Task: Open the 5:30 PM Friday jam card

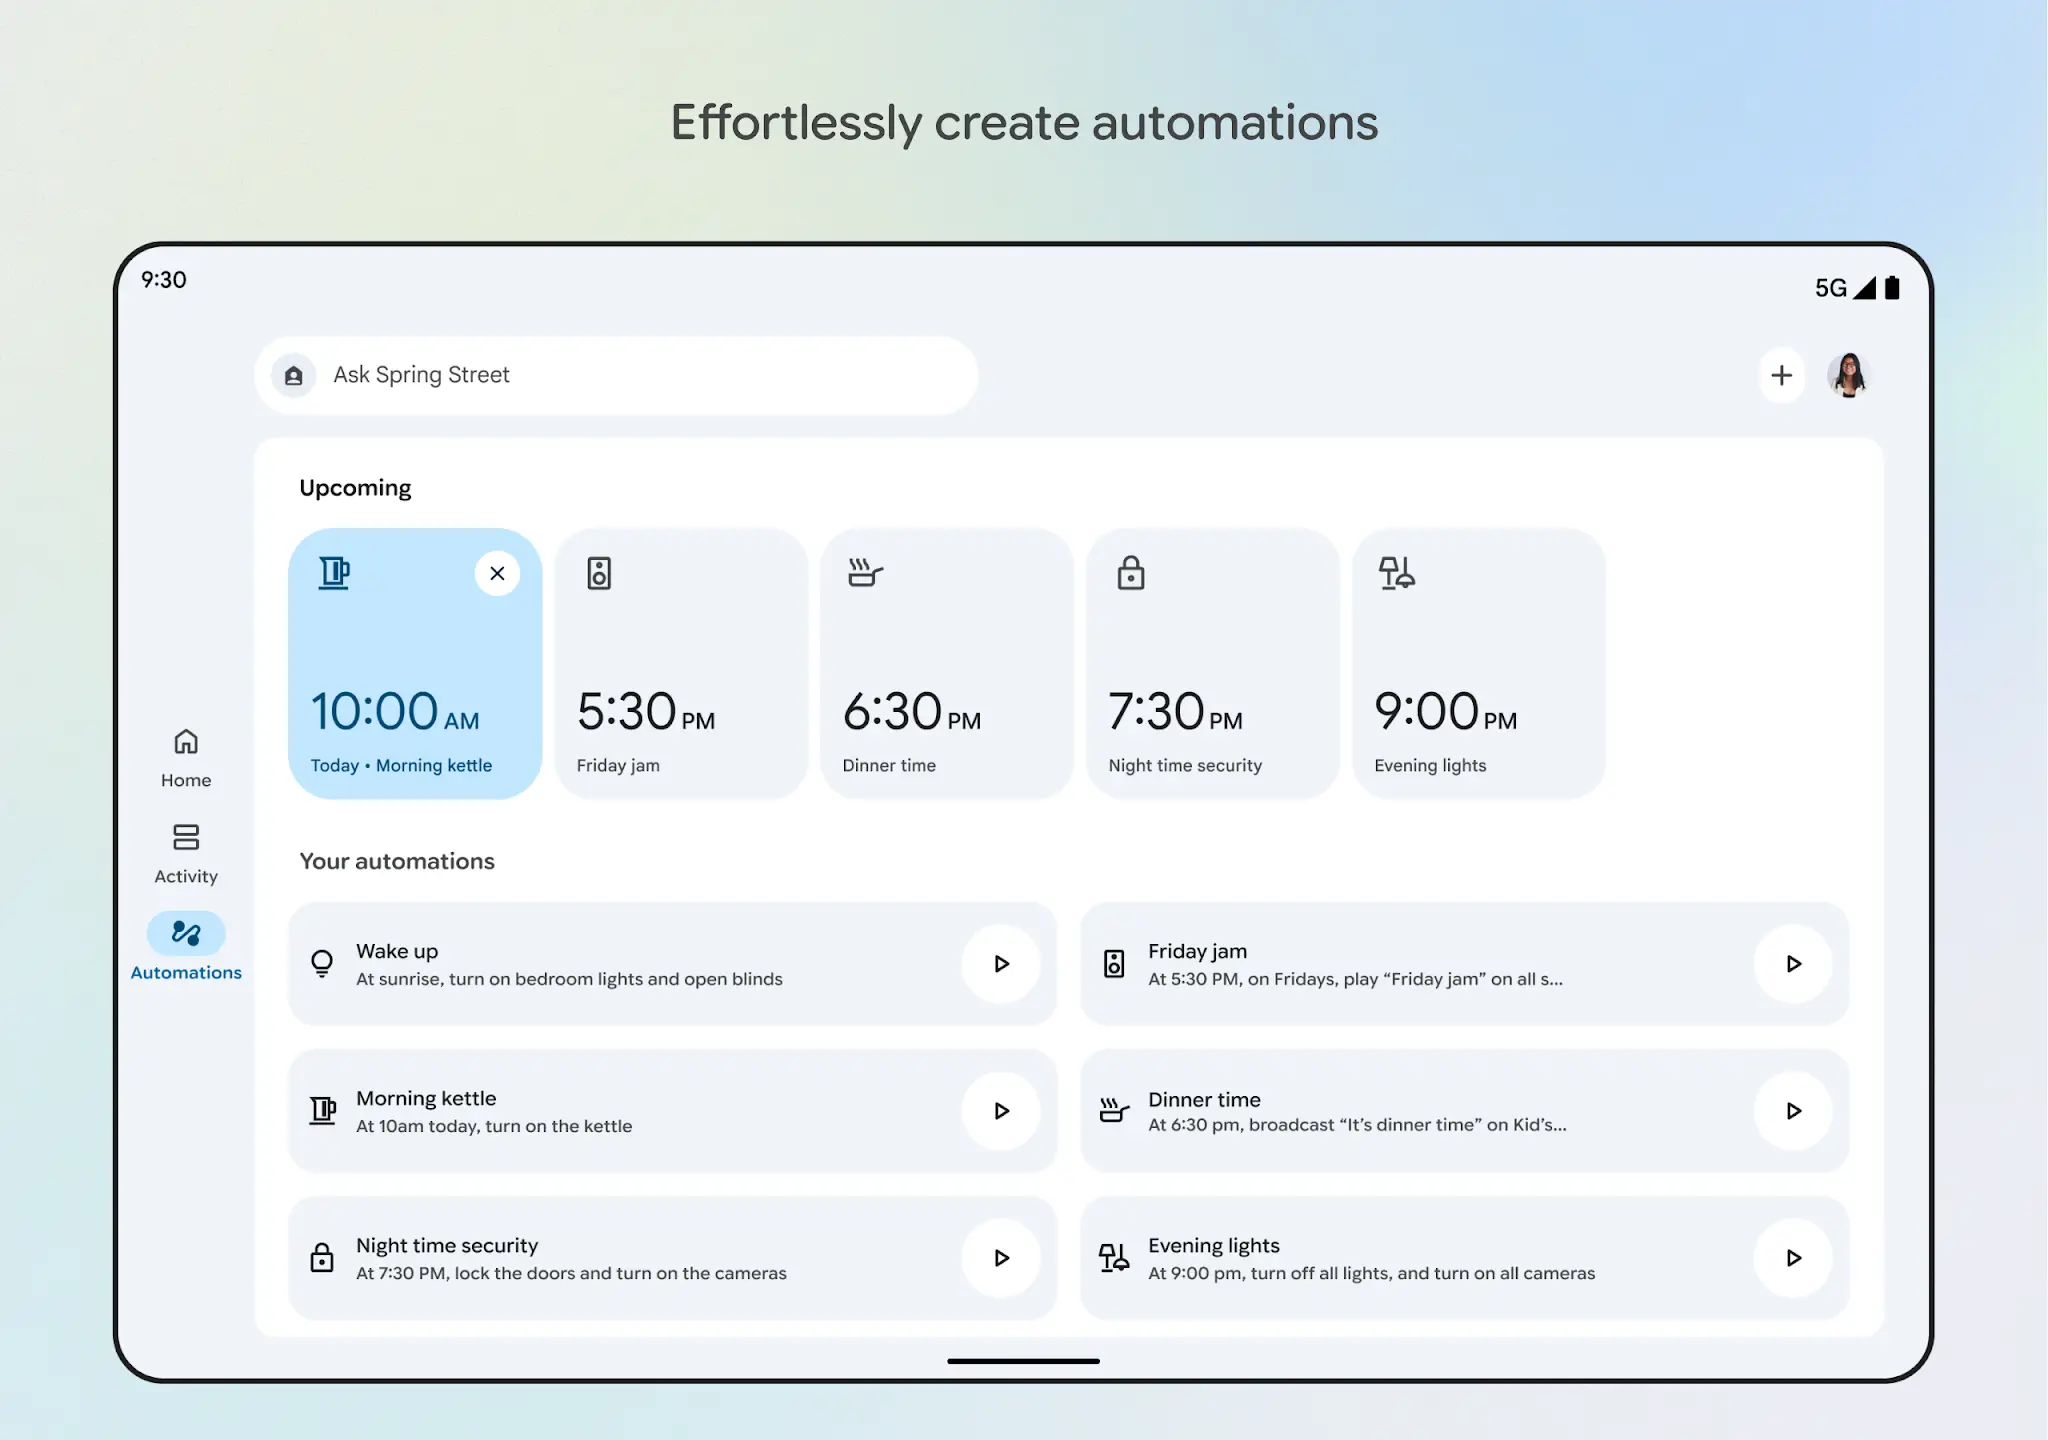Action: [681, 664]
